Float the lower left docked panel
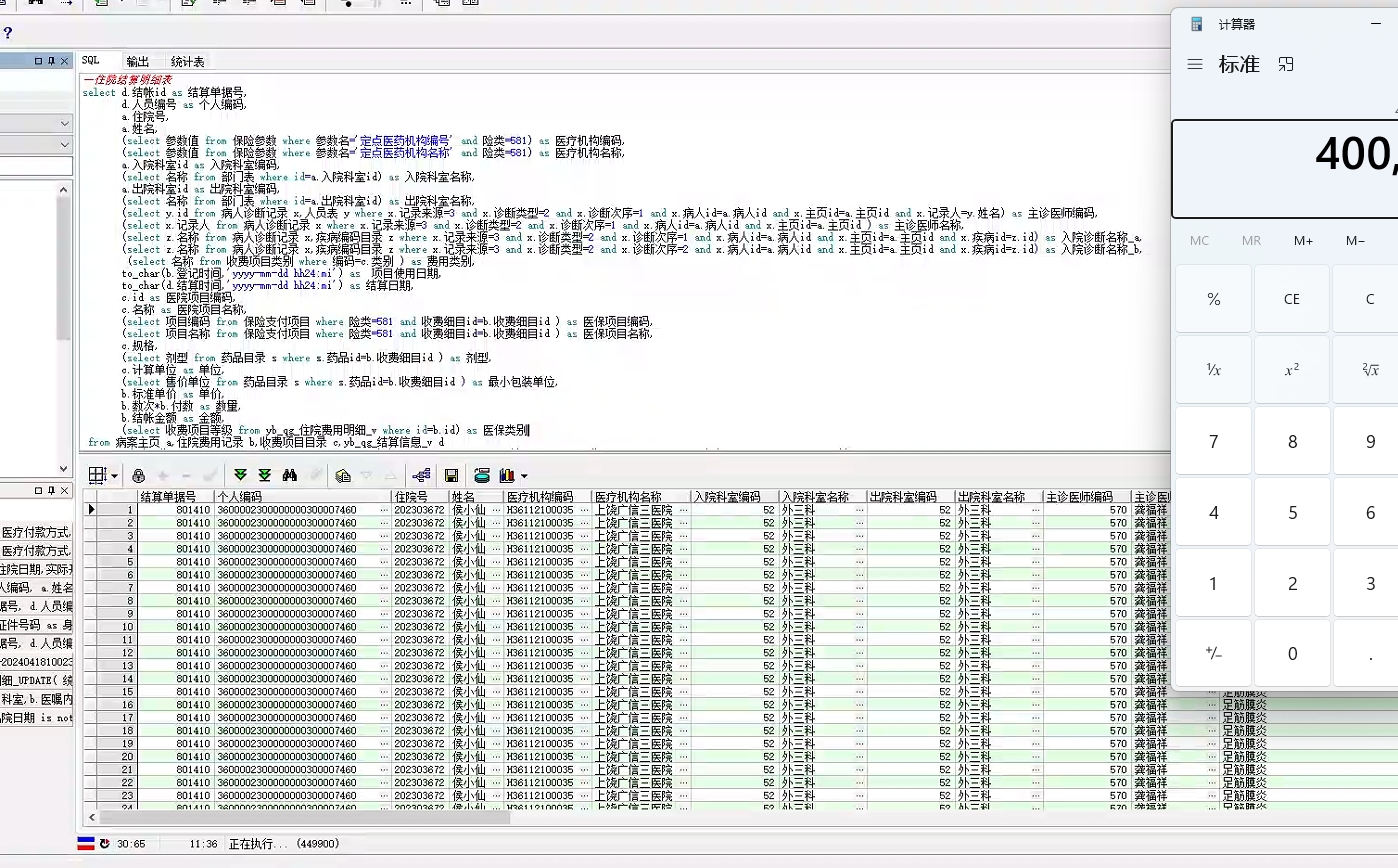 [39, 491]
